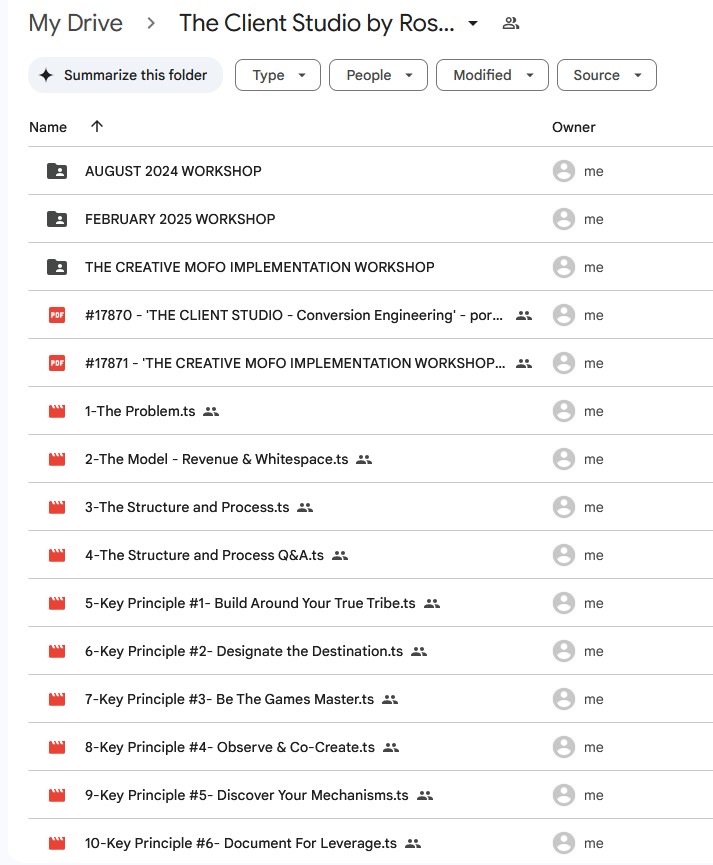Open the Type filter dropdown
713x865 pixels.
point(277,75)
